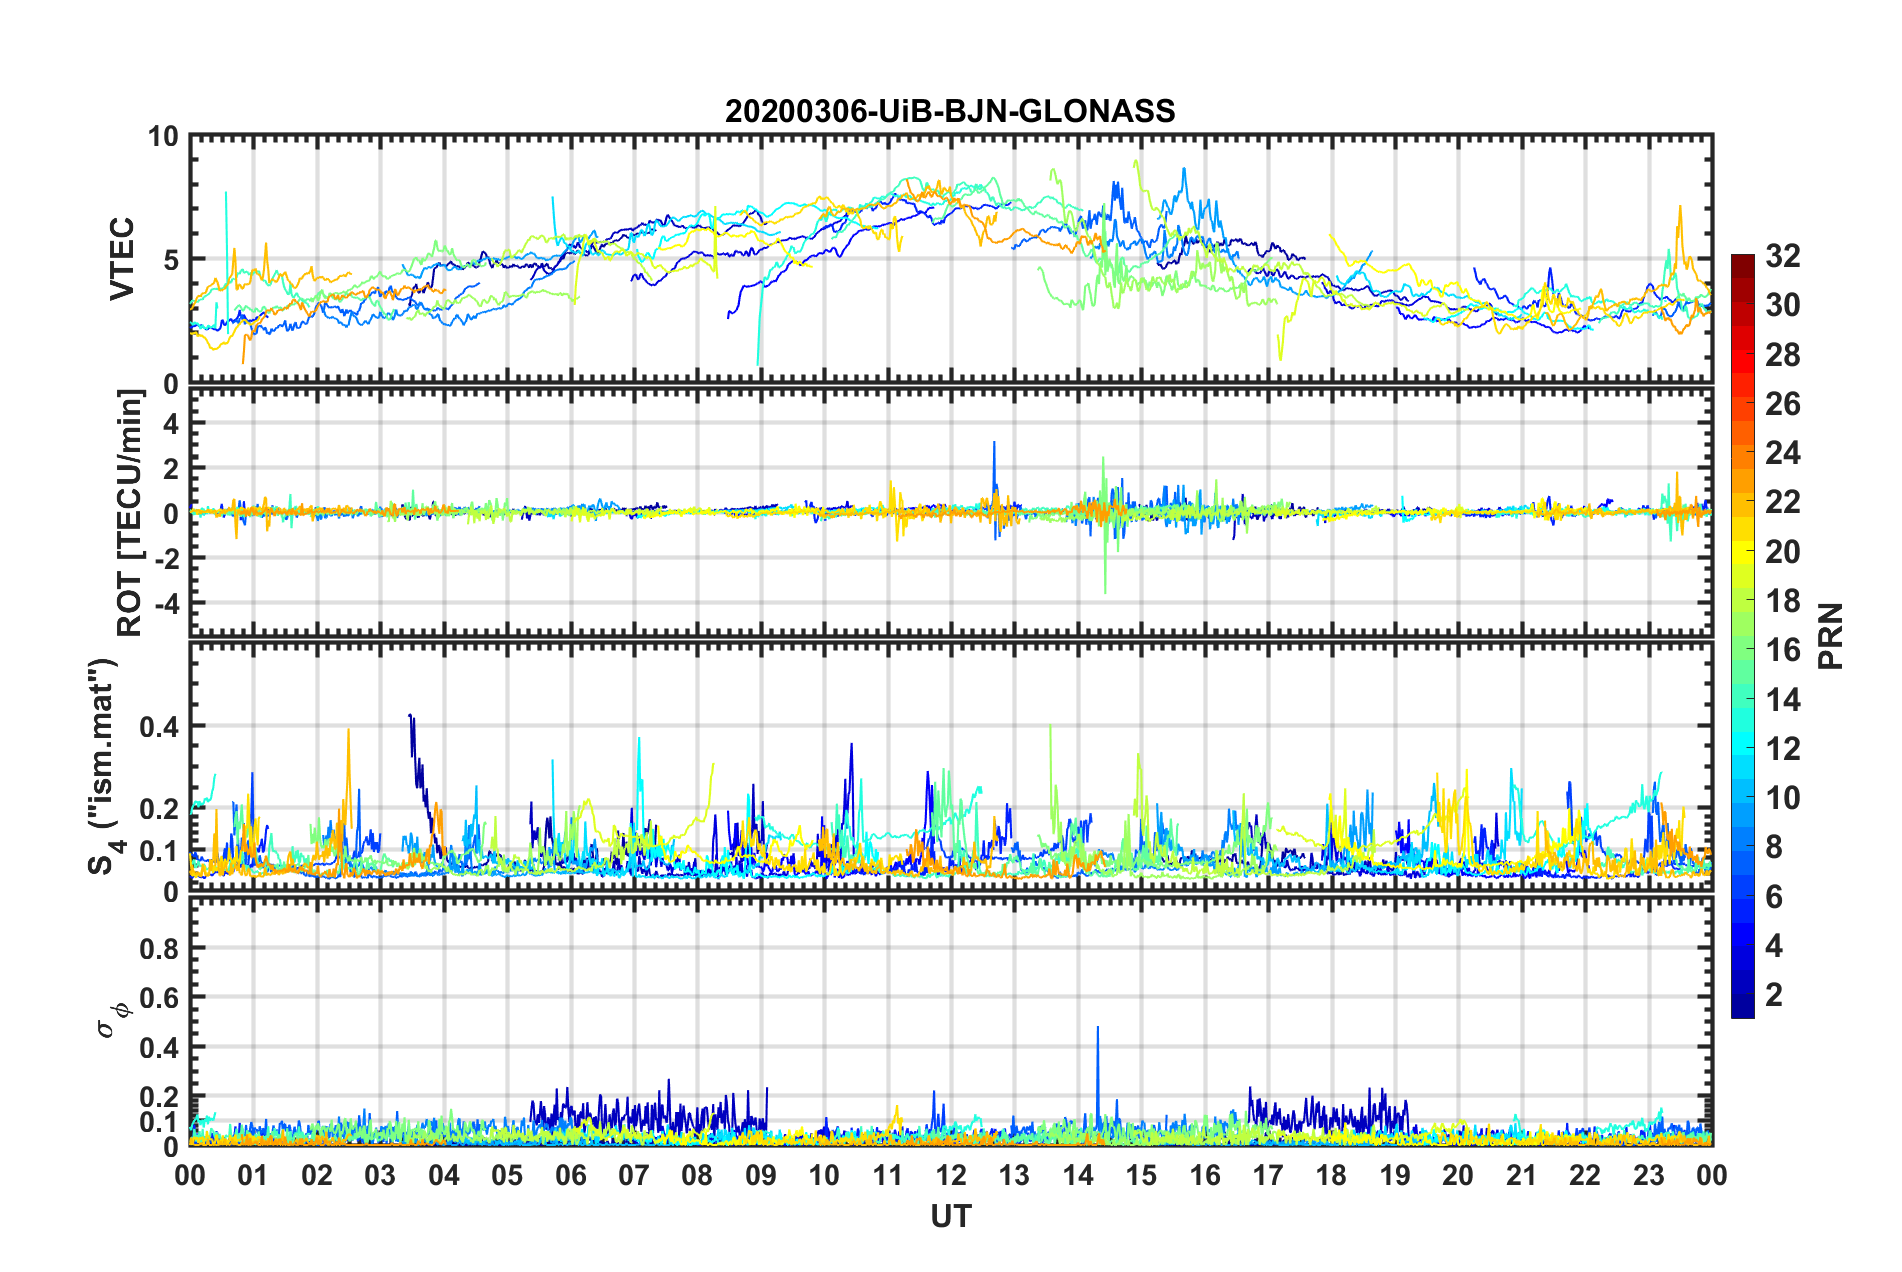Screen dimensions: 1902x1272
Task: Click colorbar tick value 32
Action: point(1782,256)
